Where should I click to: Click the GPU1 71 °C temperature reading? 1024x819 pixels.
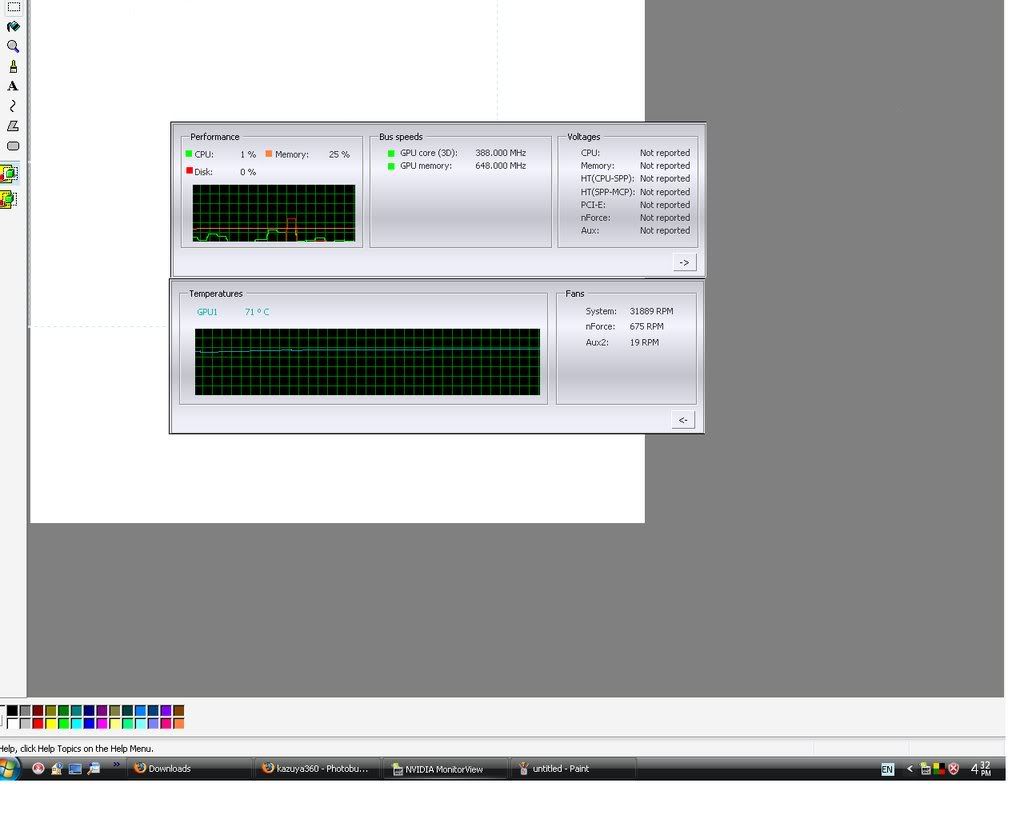[233, 312]
